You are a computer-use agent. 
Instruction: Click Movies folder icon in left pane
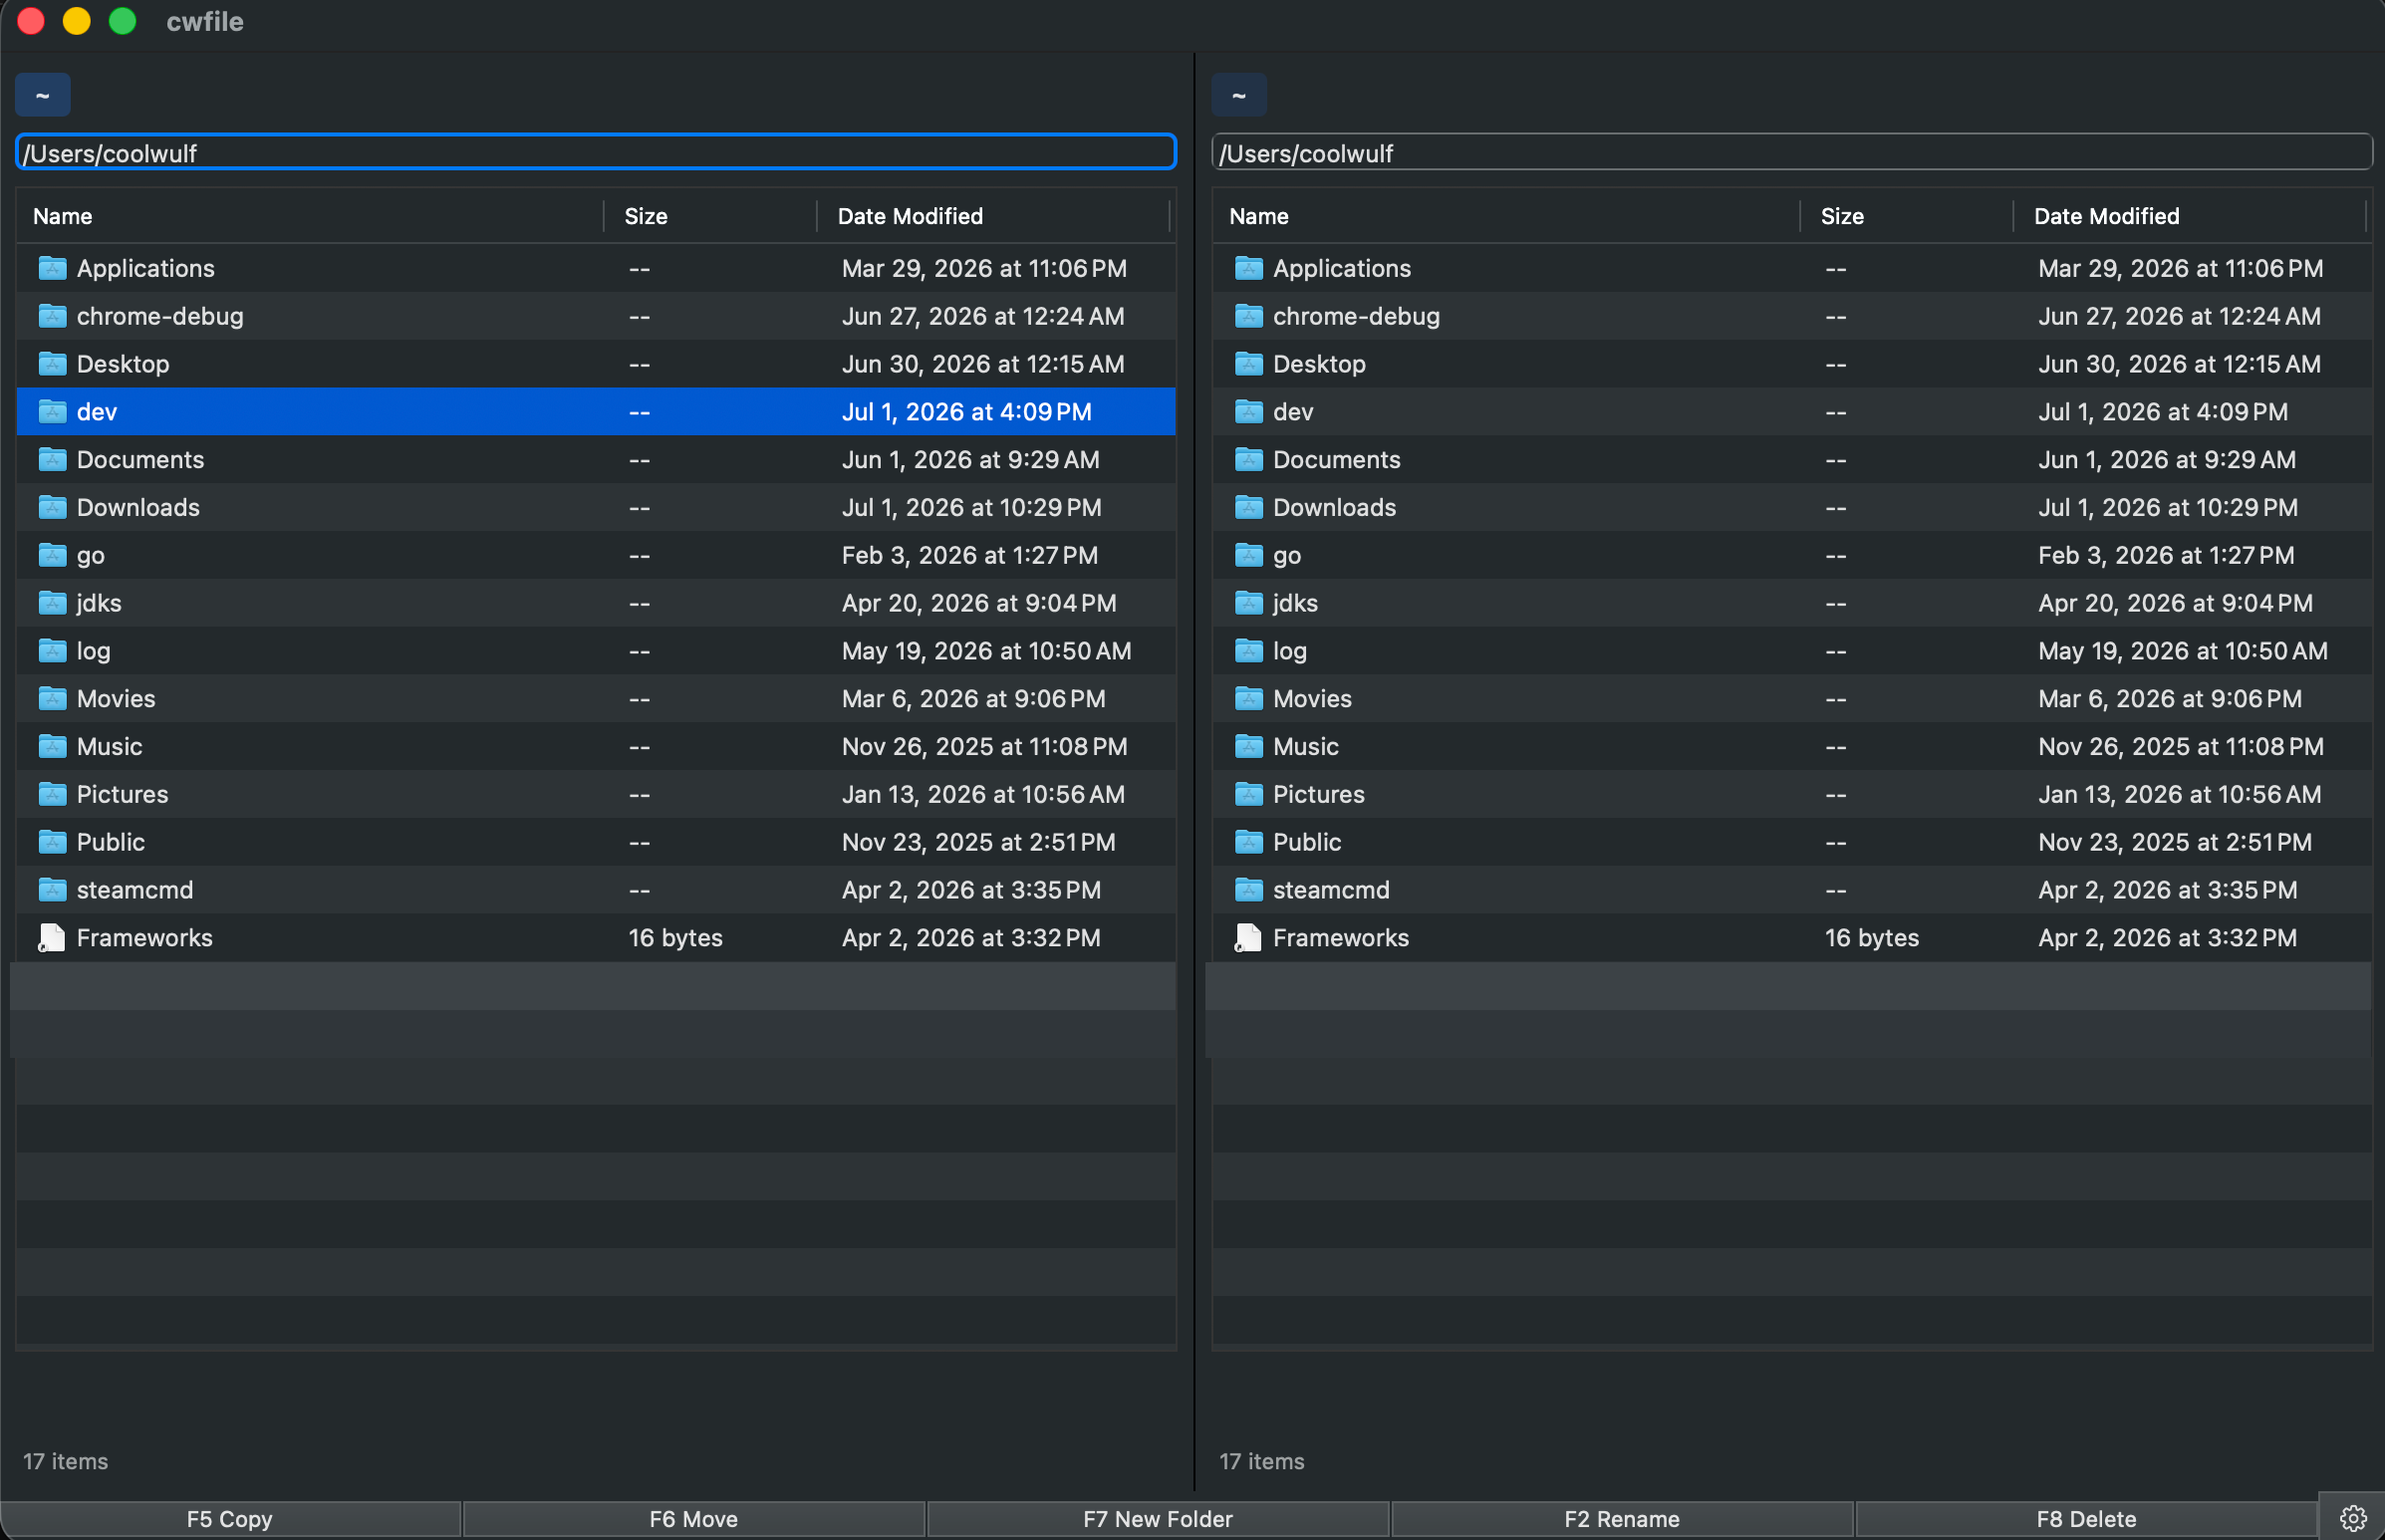click(52, 699)
